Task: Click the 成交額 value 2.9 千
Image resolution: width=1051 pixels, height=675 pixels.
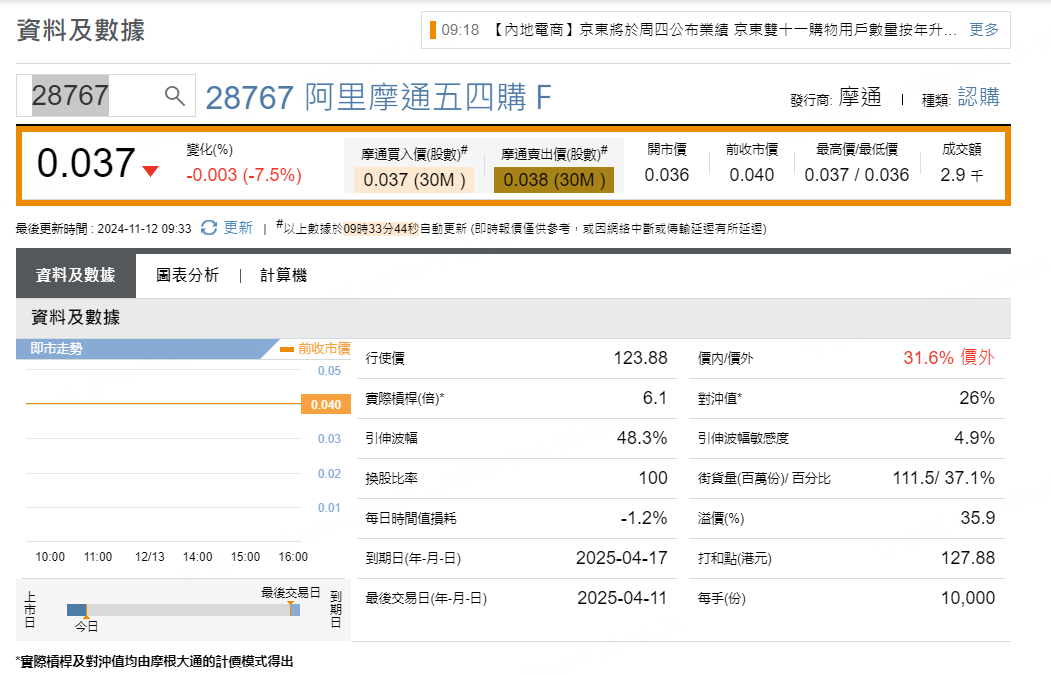Action: click(x=962, y=175)
